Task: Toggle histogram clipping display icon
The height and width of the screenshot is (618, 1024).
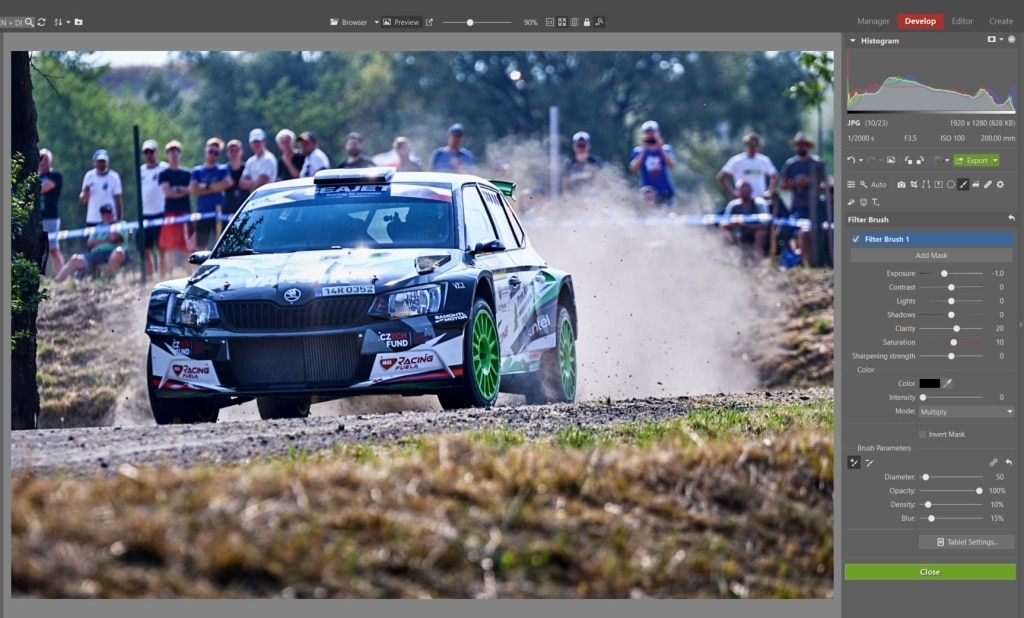Action: pyautogui.click(x=991, y=40)
